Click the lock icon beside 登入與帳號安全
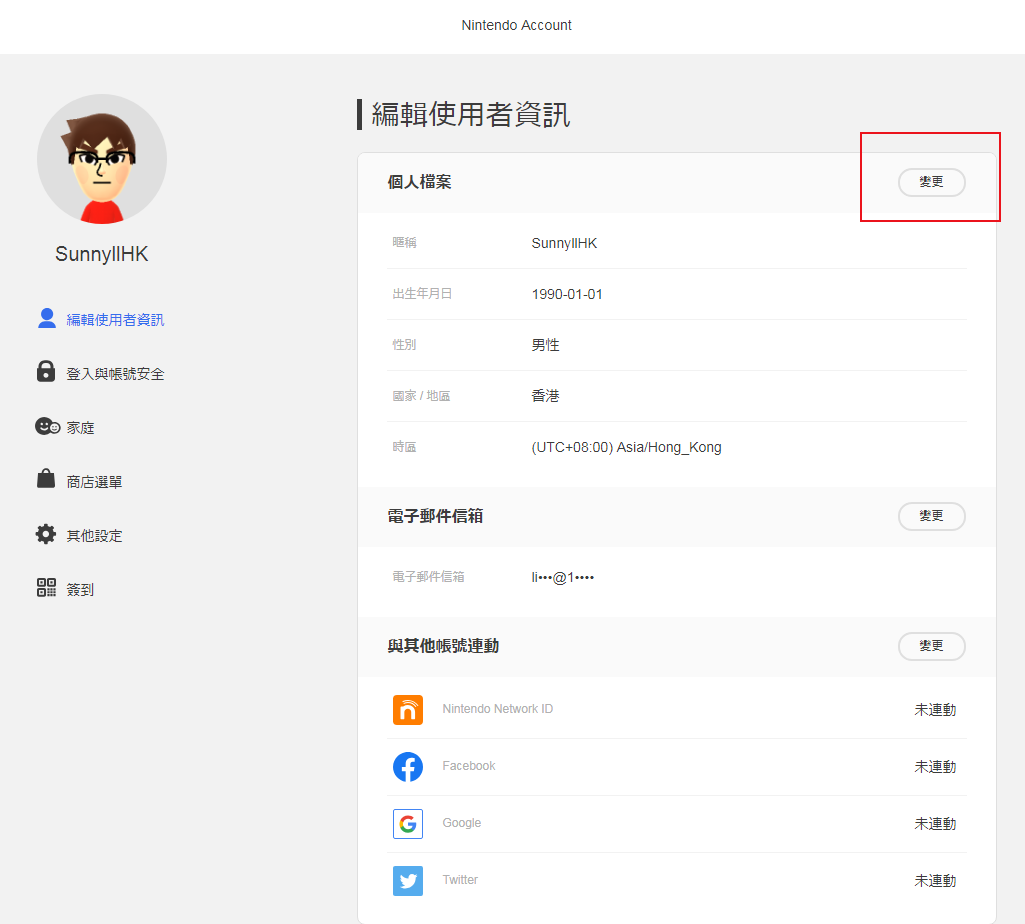1025x924 pixels. tap(46, 371)
